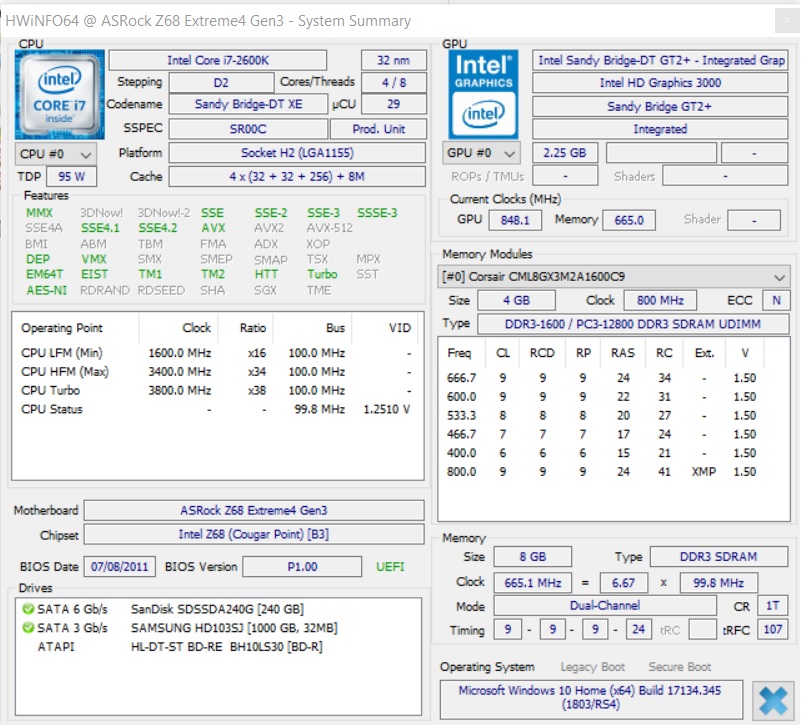The width and height of the screenshot is (801, 725).
Task: Click the SSE4.2 feature label
Action: (158, 228)
